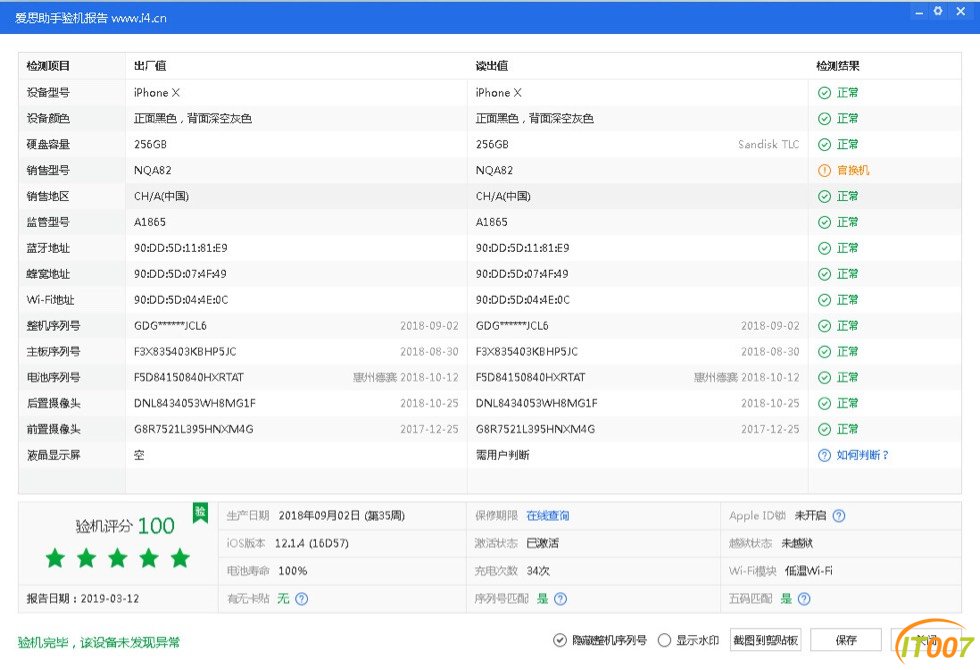
Task: Click 越狱状态 value 未越狱
Action: [x=797, y=544]
